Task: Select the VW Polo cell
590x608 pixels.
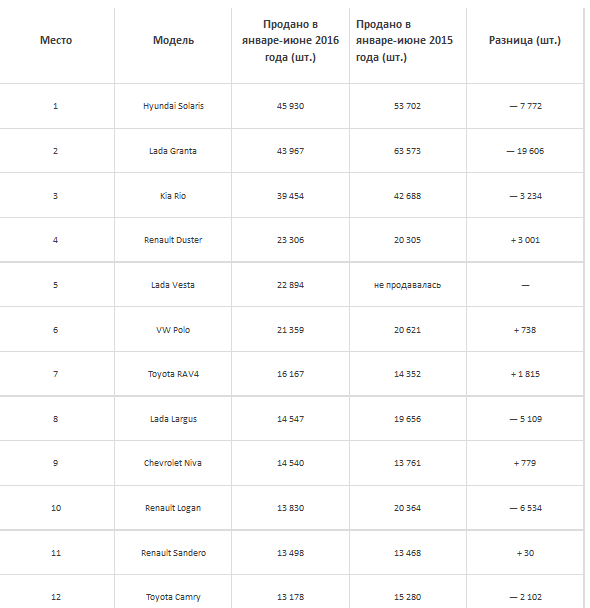Action: click(x=173, y=330)
